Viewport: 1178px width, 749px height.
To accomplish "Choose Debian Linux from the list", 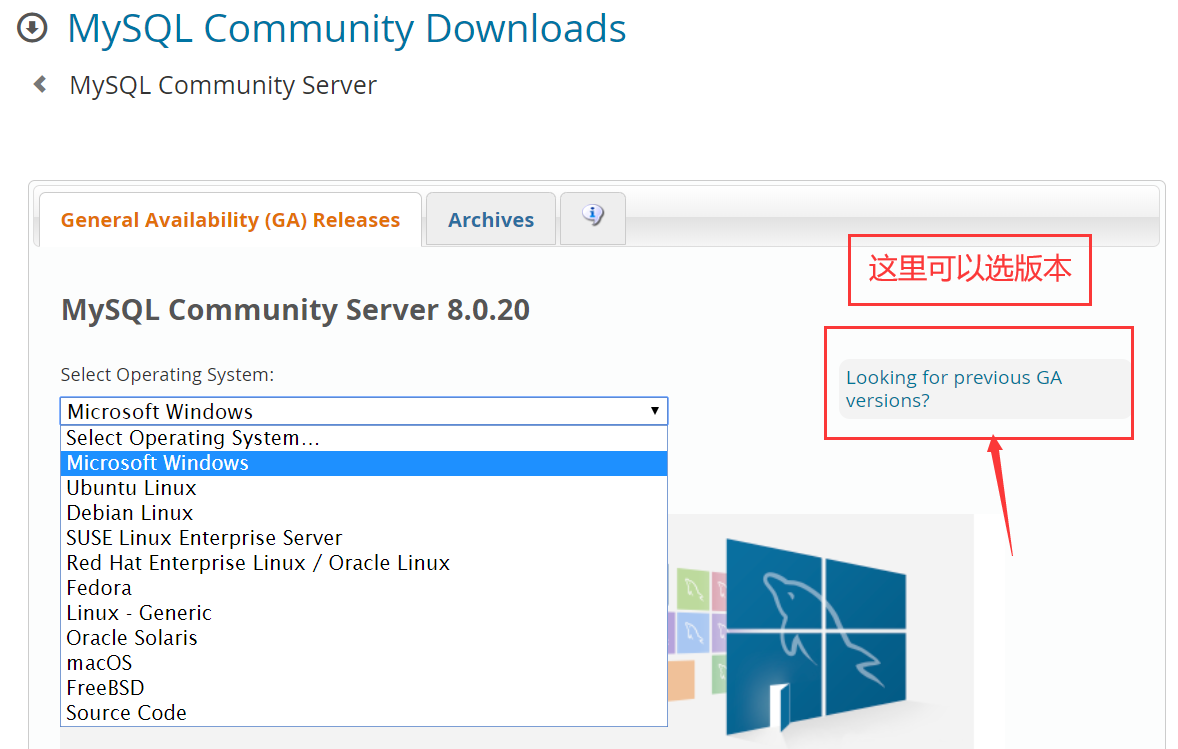I will click(x=364, y=513).
